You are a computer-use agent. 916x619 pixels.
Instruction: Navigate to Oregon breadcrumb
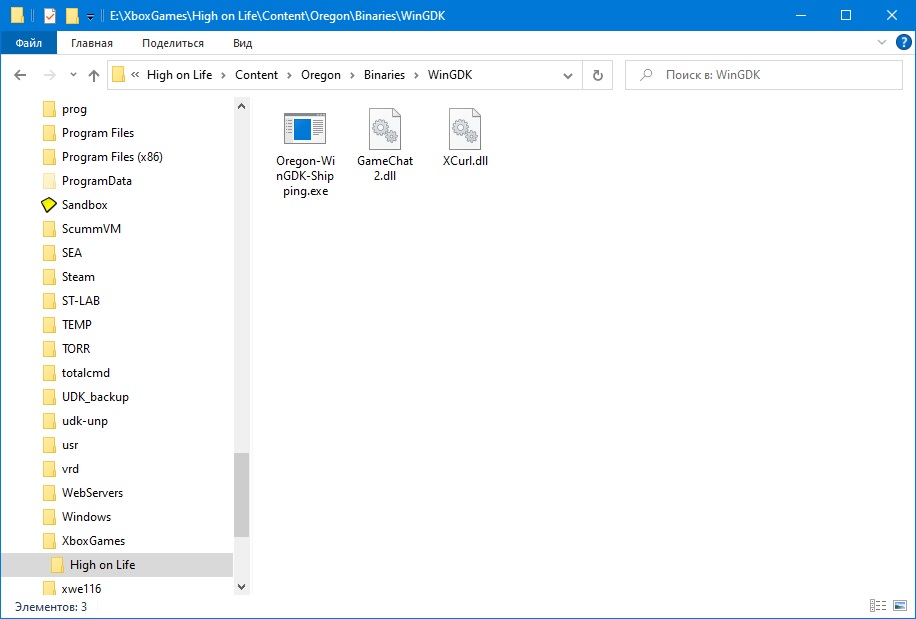pos(321,75)
